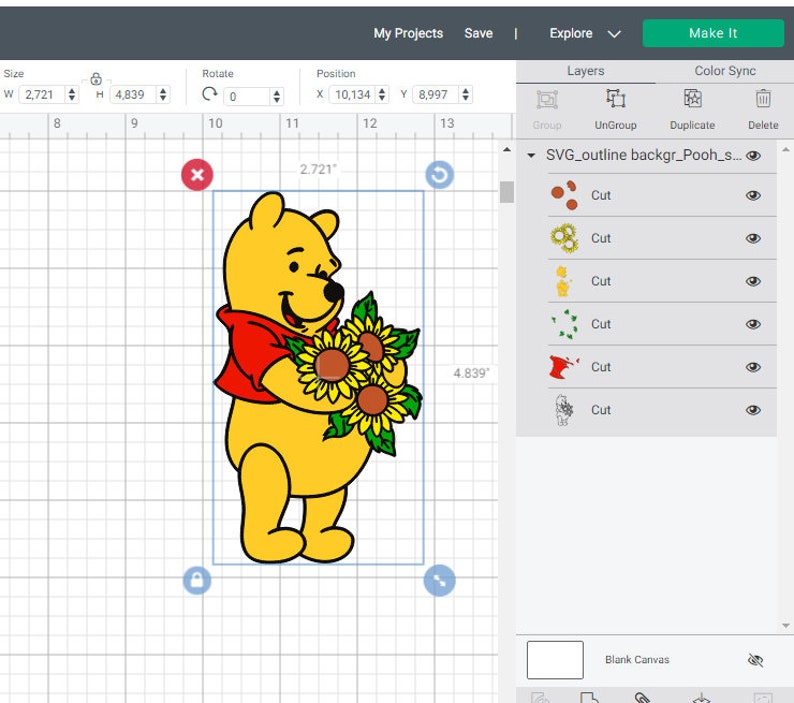Click the Width input field
The image size is (794, 703).
click(44, 95)
